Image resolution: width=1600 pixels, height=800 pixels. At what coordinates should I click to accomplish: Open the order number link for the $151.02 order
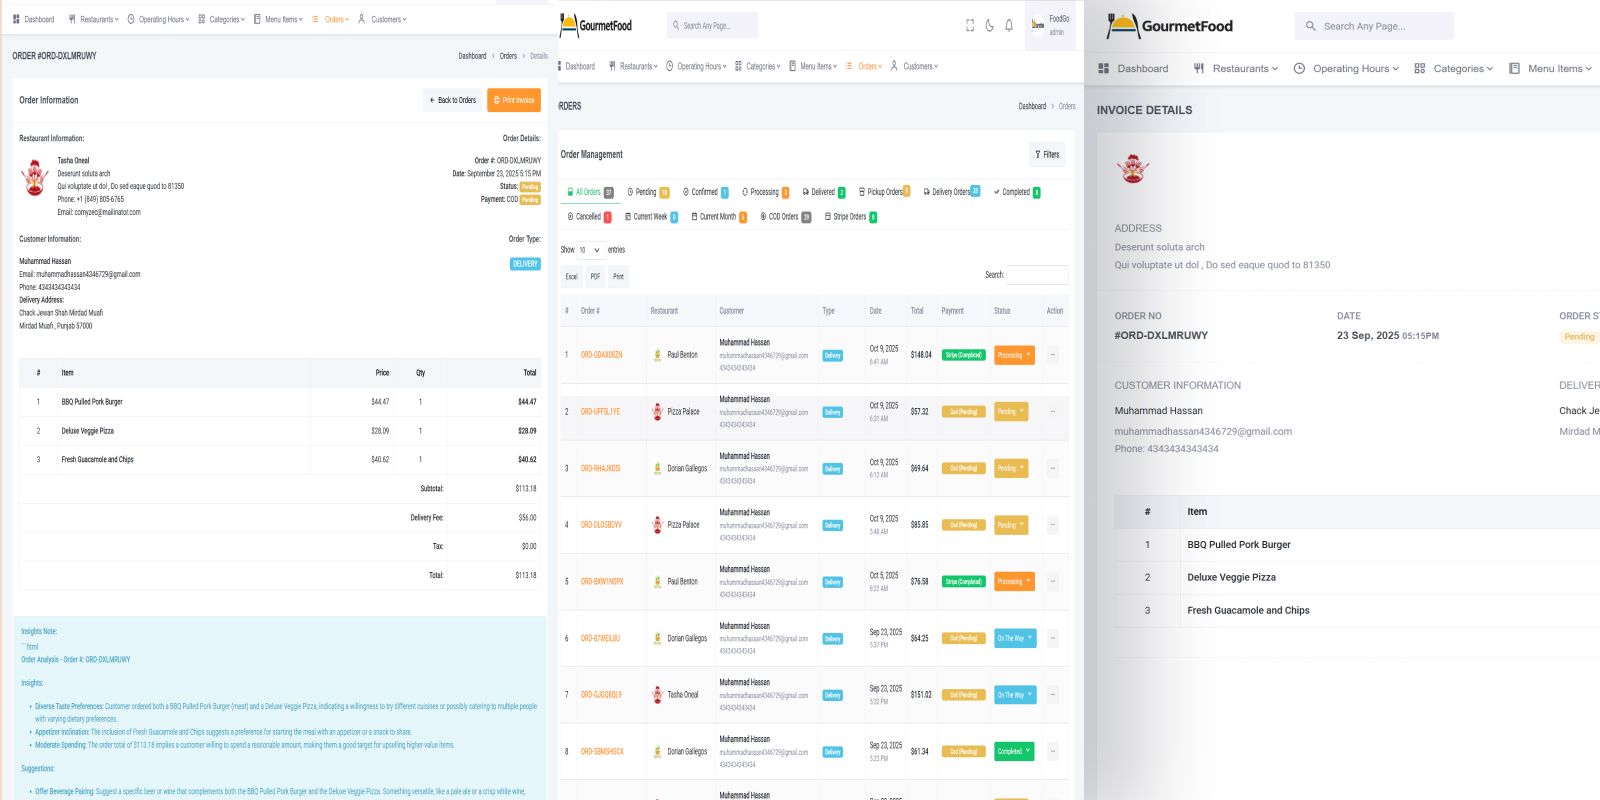(601, 695)
